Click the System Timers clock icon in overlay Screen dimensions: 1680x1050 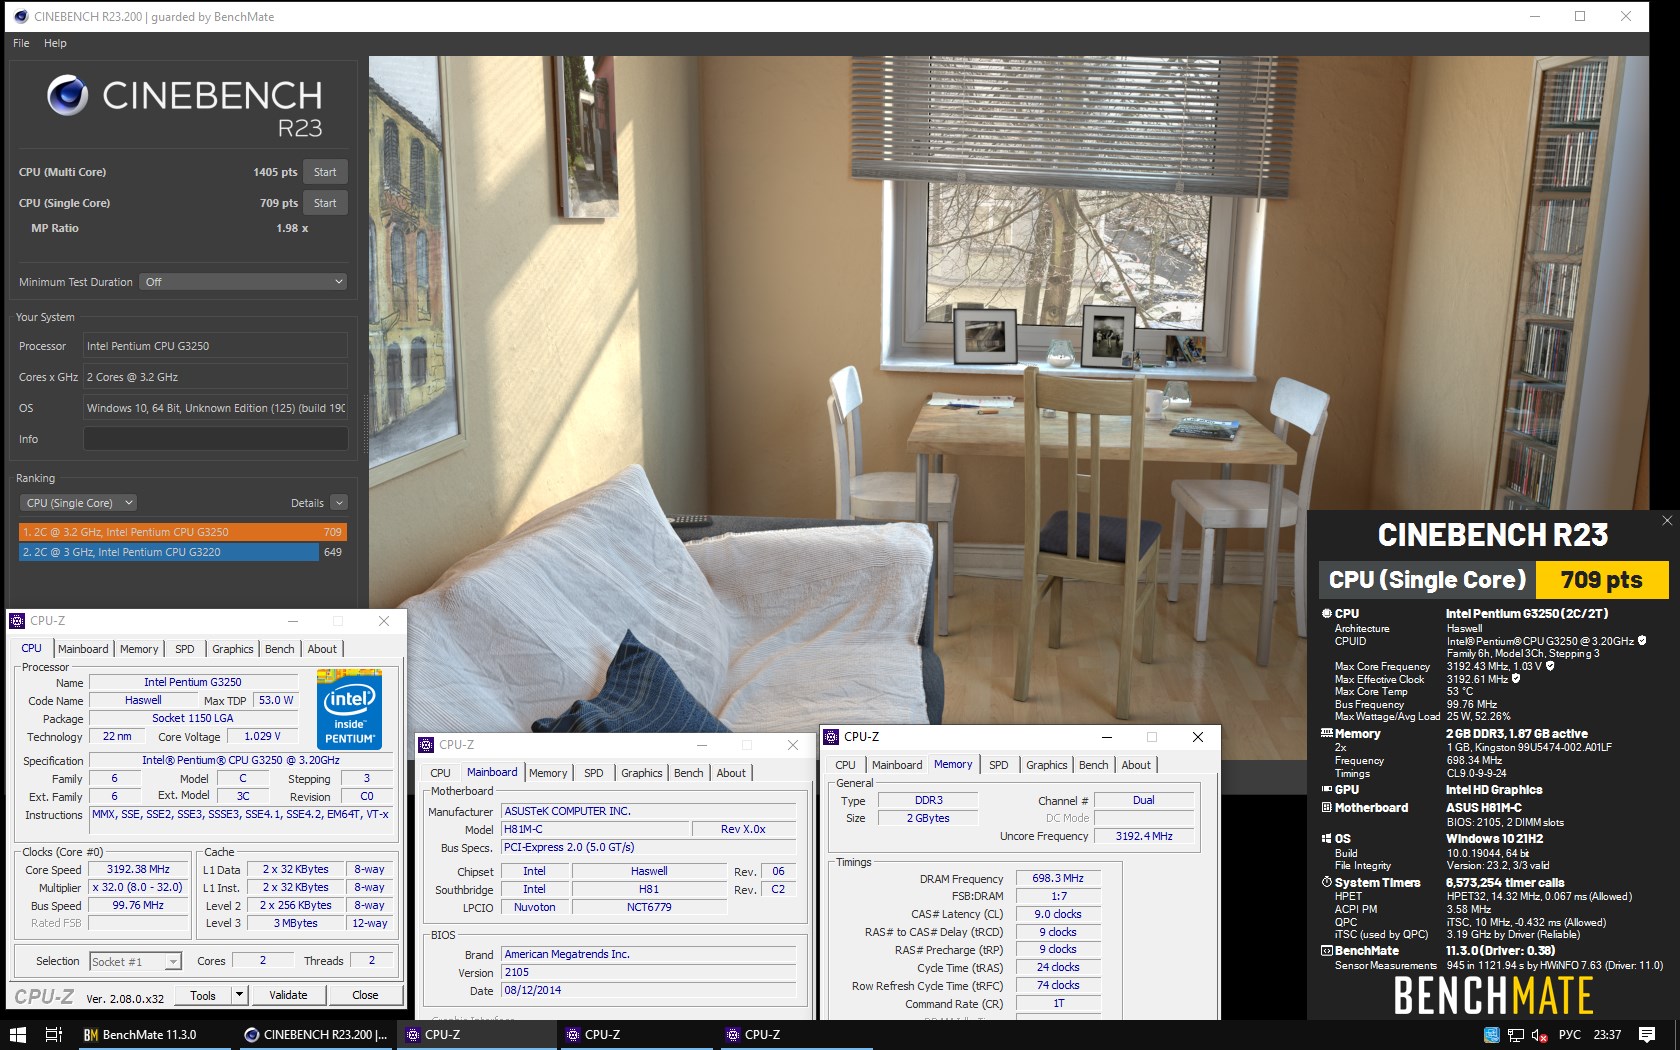[1327, 882]
